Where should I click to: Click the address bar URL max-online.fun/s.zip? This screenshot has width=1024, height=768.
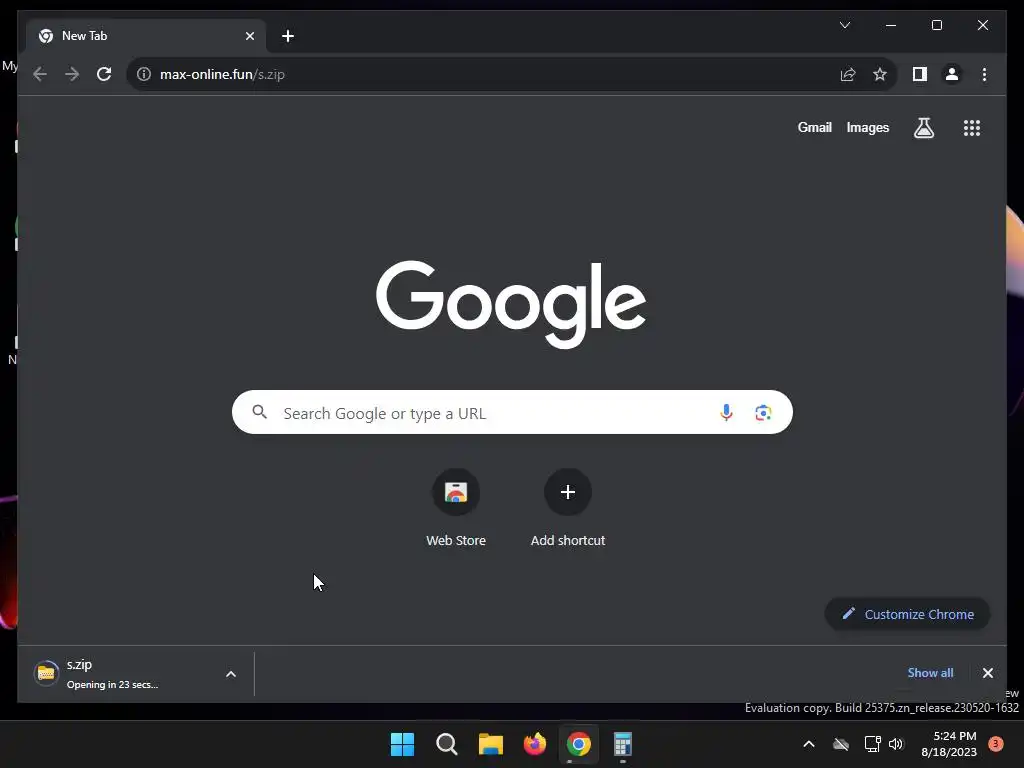[222, 74]
